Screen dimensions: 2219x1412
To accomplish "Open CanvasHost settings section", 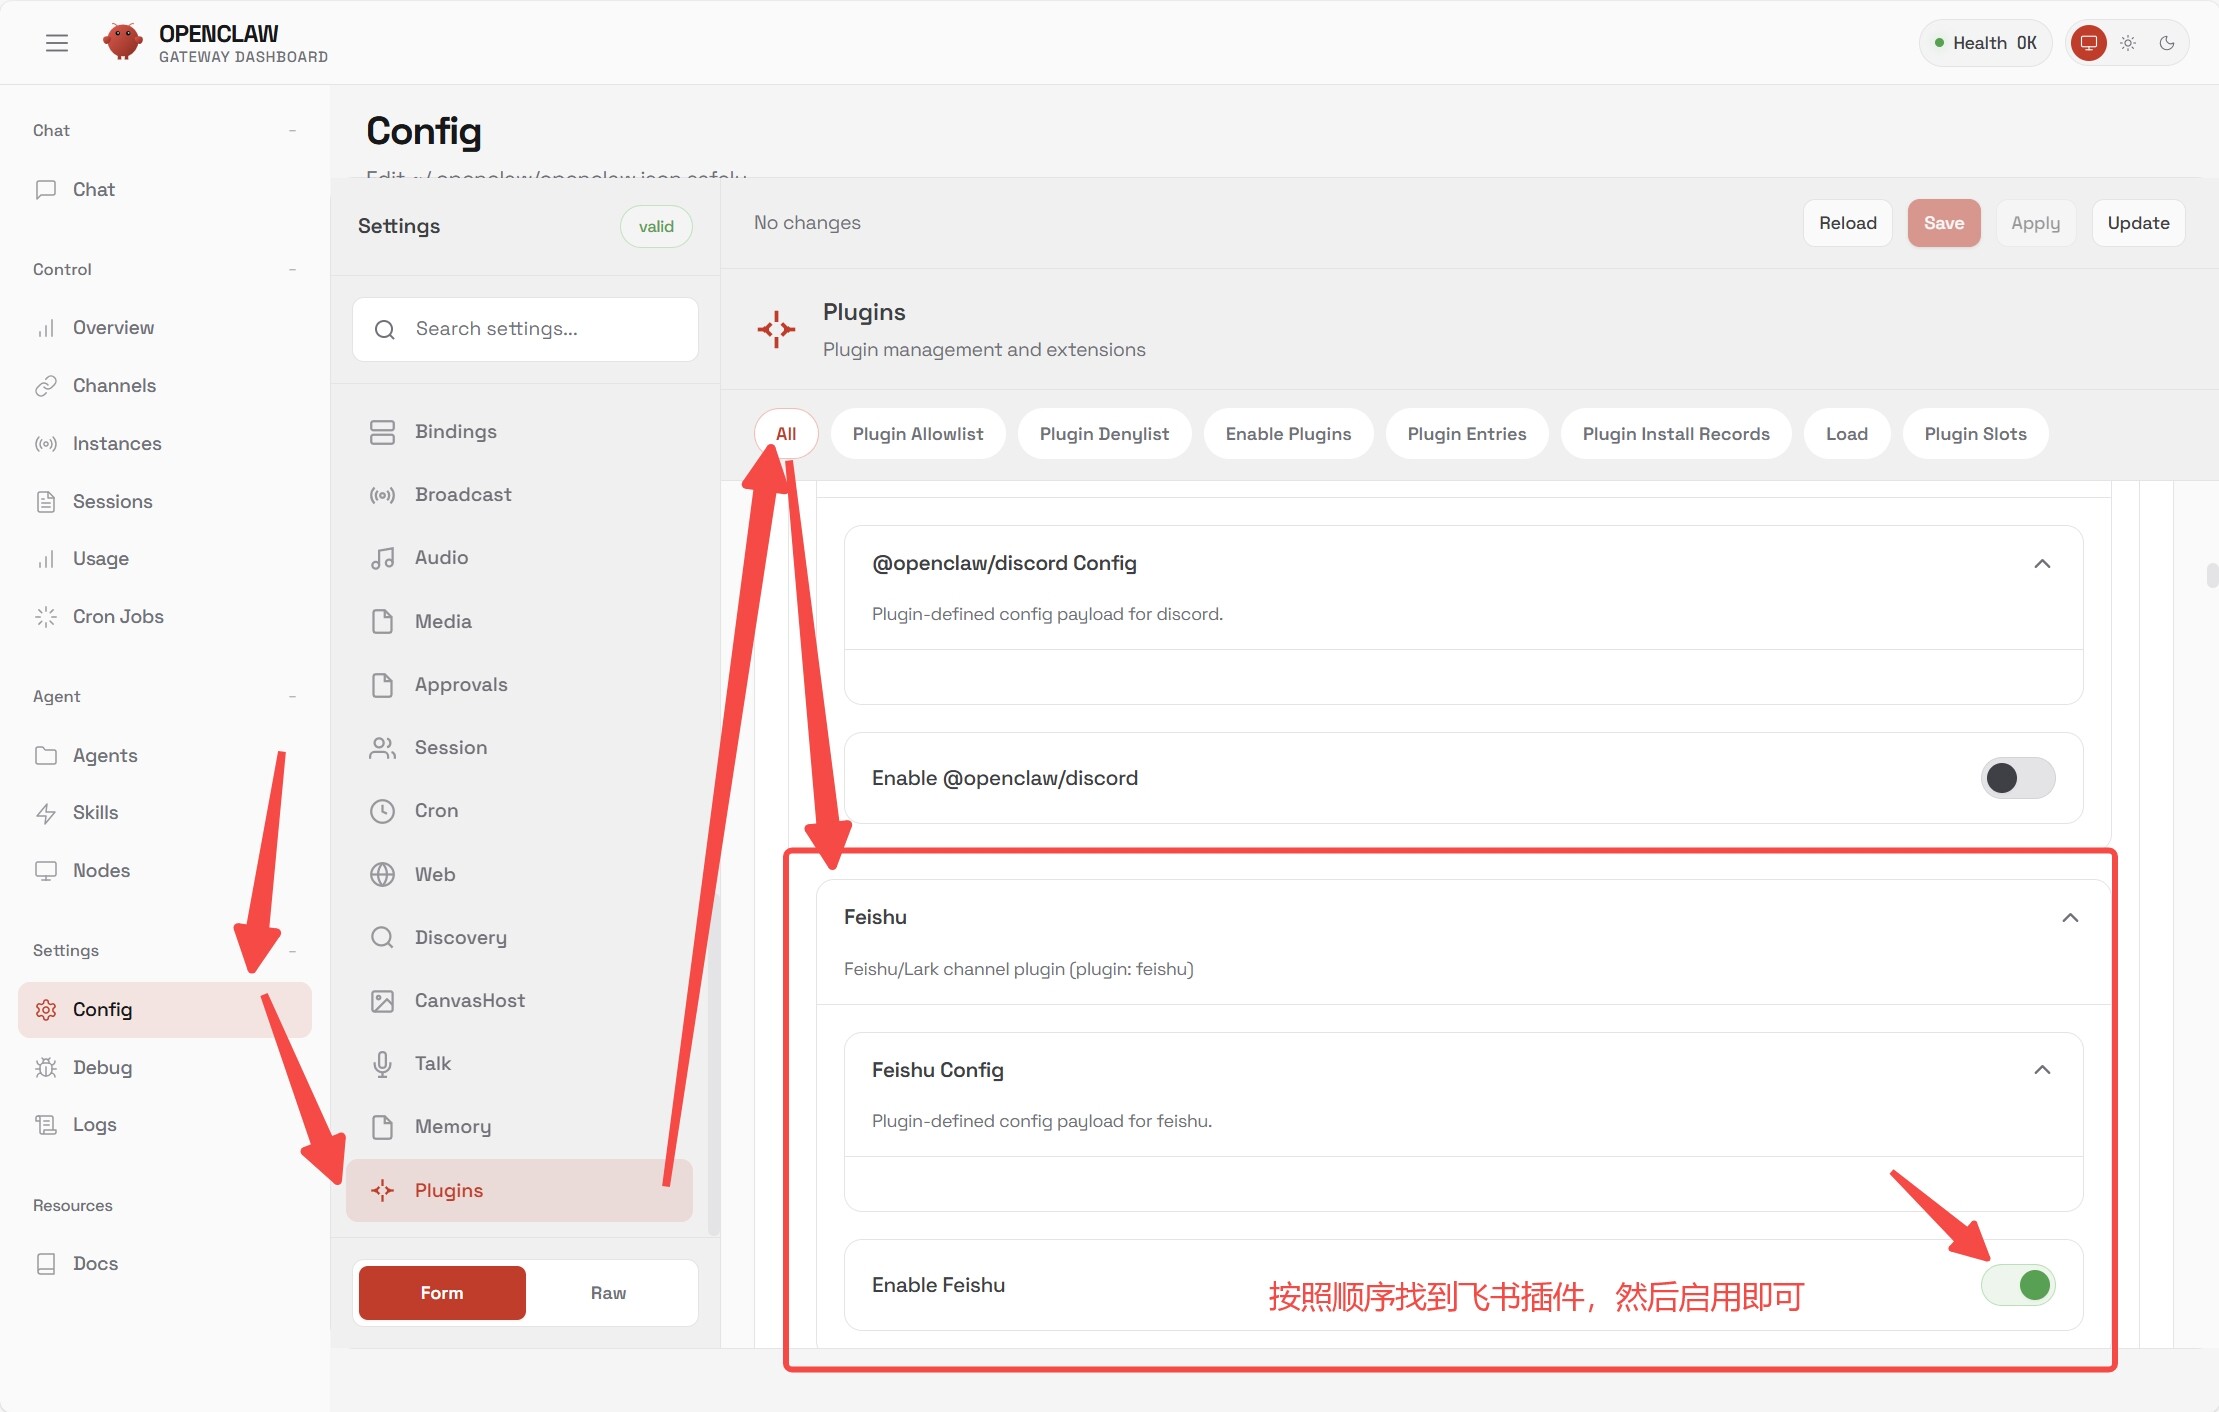I will (x=469, y=1001).
